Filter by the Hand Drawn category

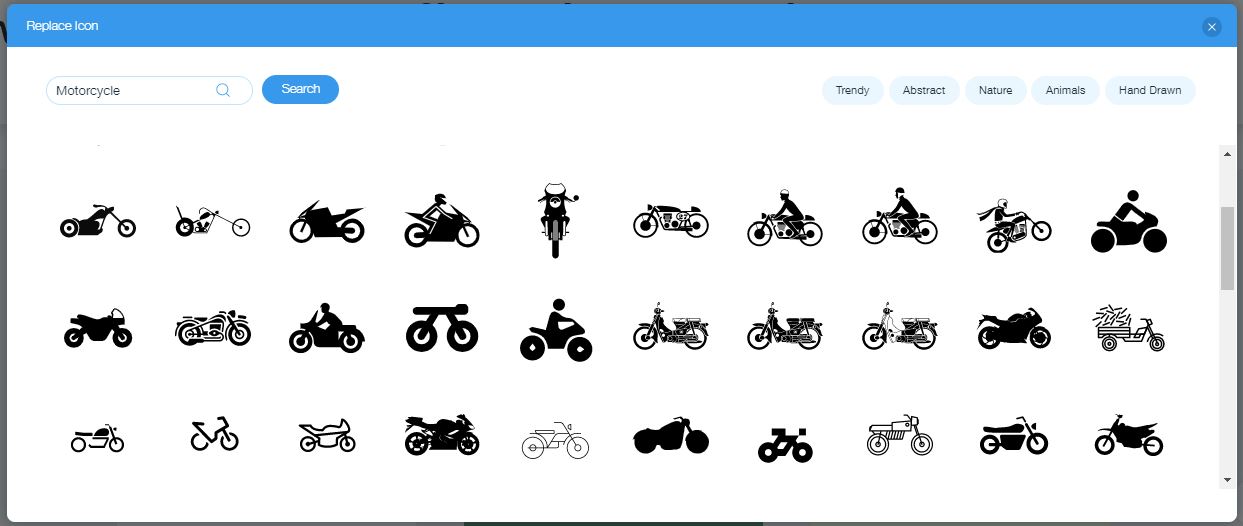tap(1150, 90)
